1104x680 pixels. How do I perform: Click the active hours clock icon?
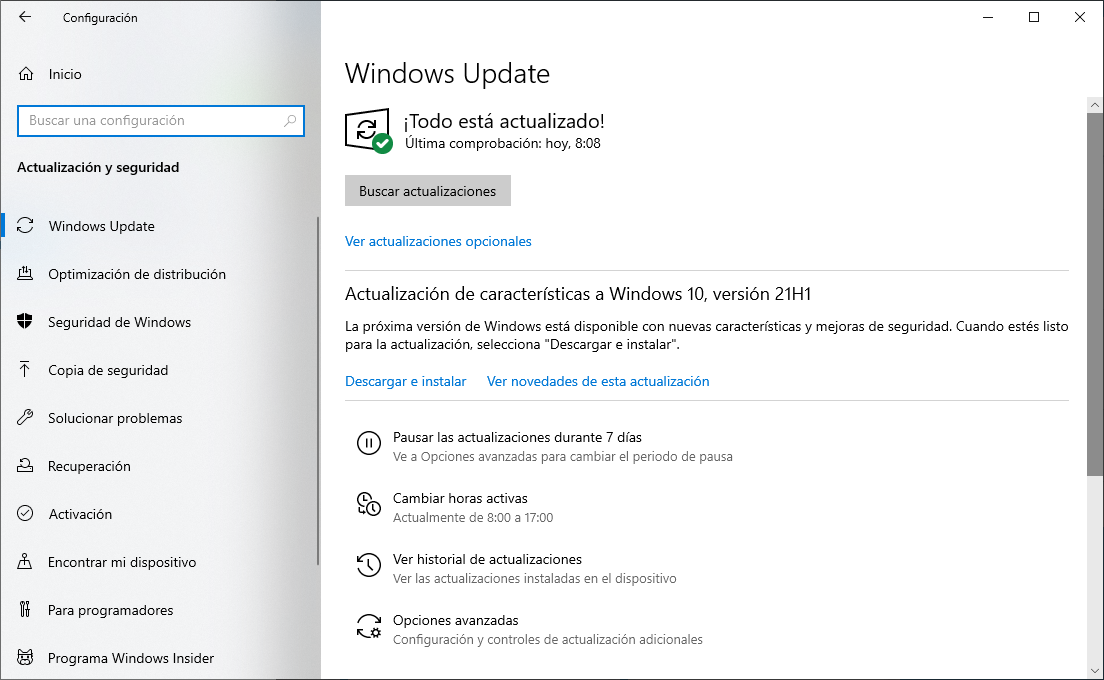click(x=368, y=504)
